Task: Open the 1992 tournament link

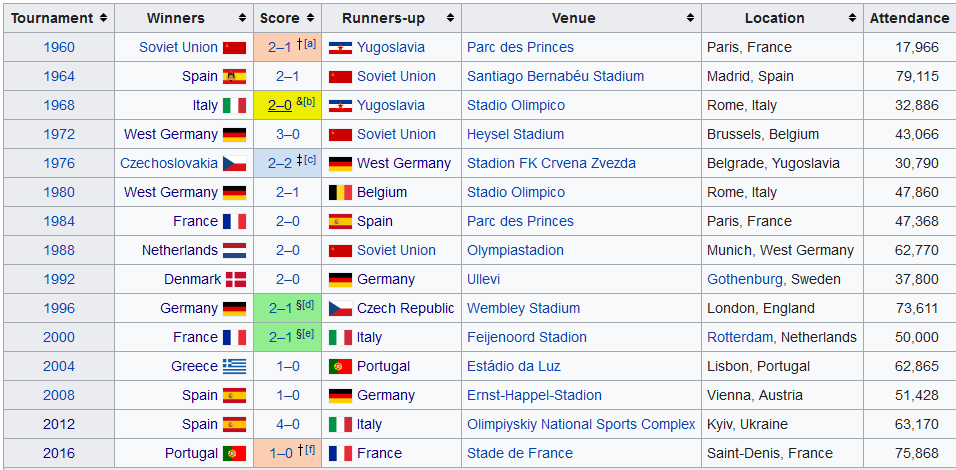Action: tap(58, 279)
